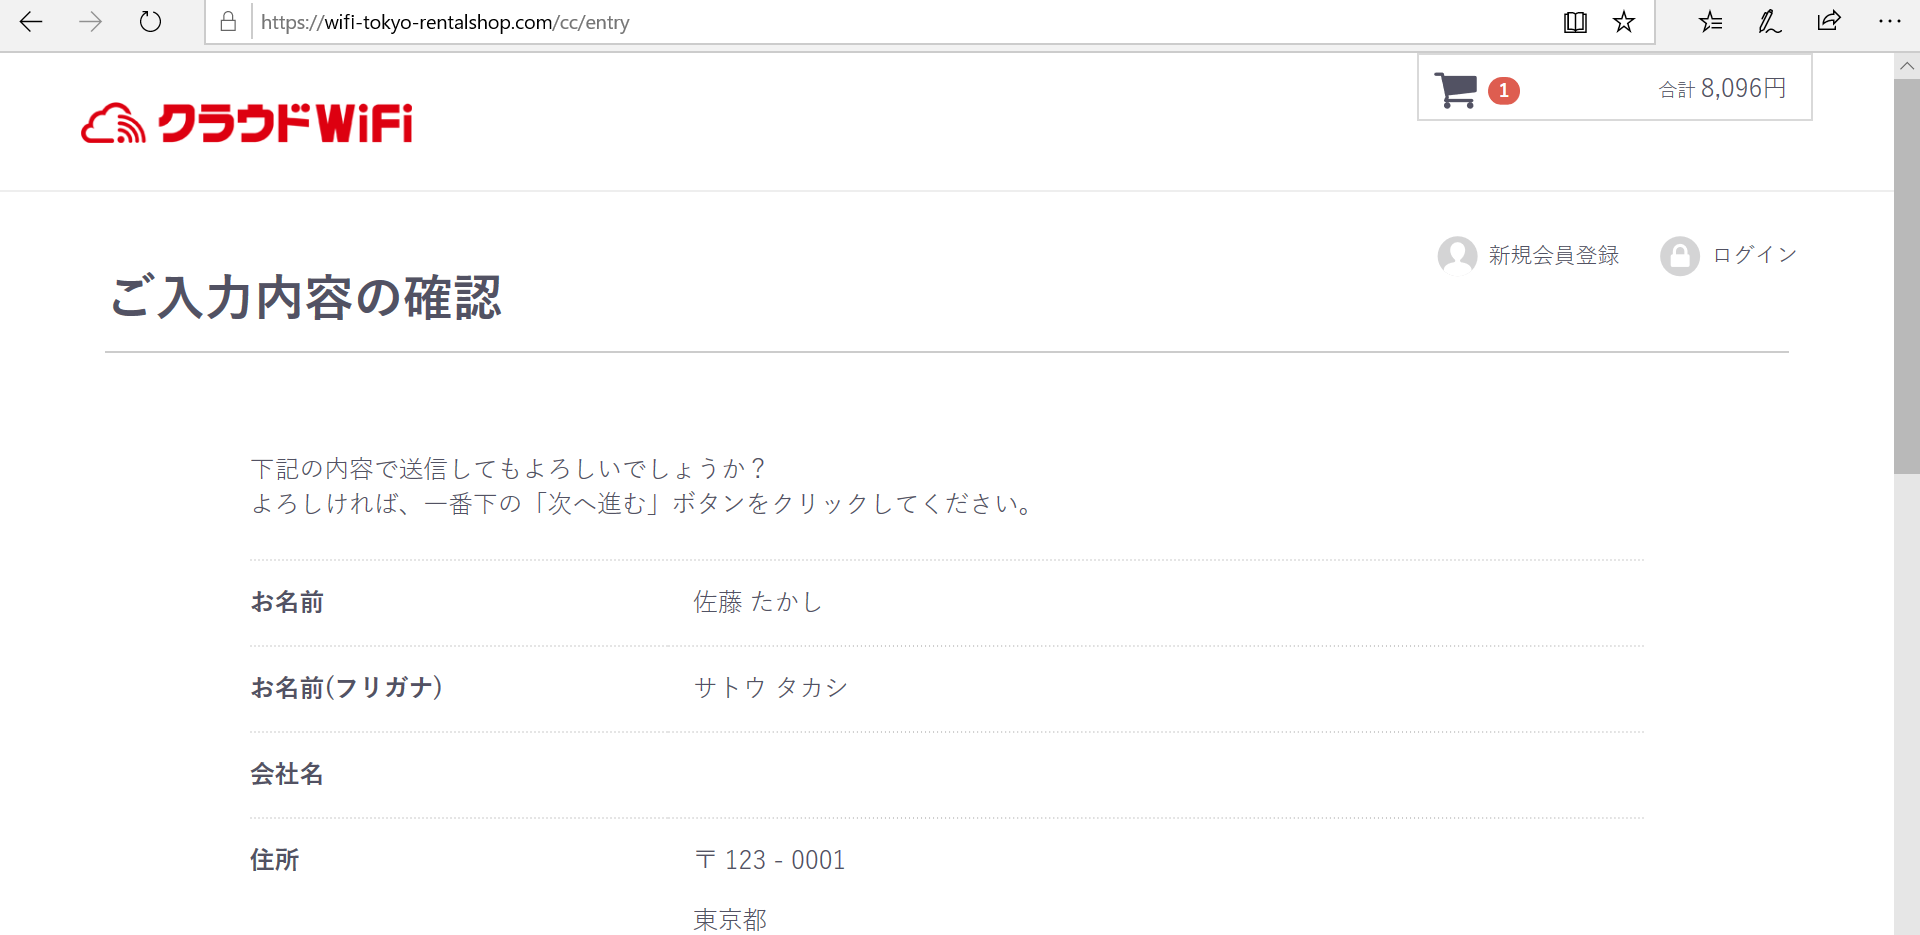Click the ログイン link
The height and width of the screenshot is (935, 1920).
click(x=1754, y=256)
